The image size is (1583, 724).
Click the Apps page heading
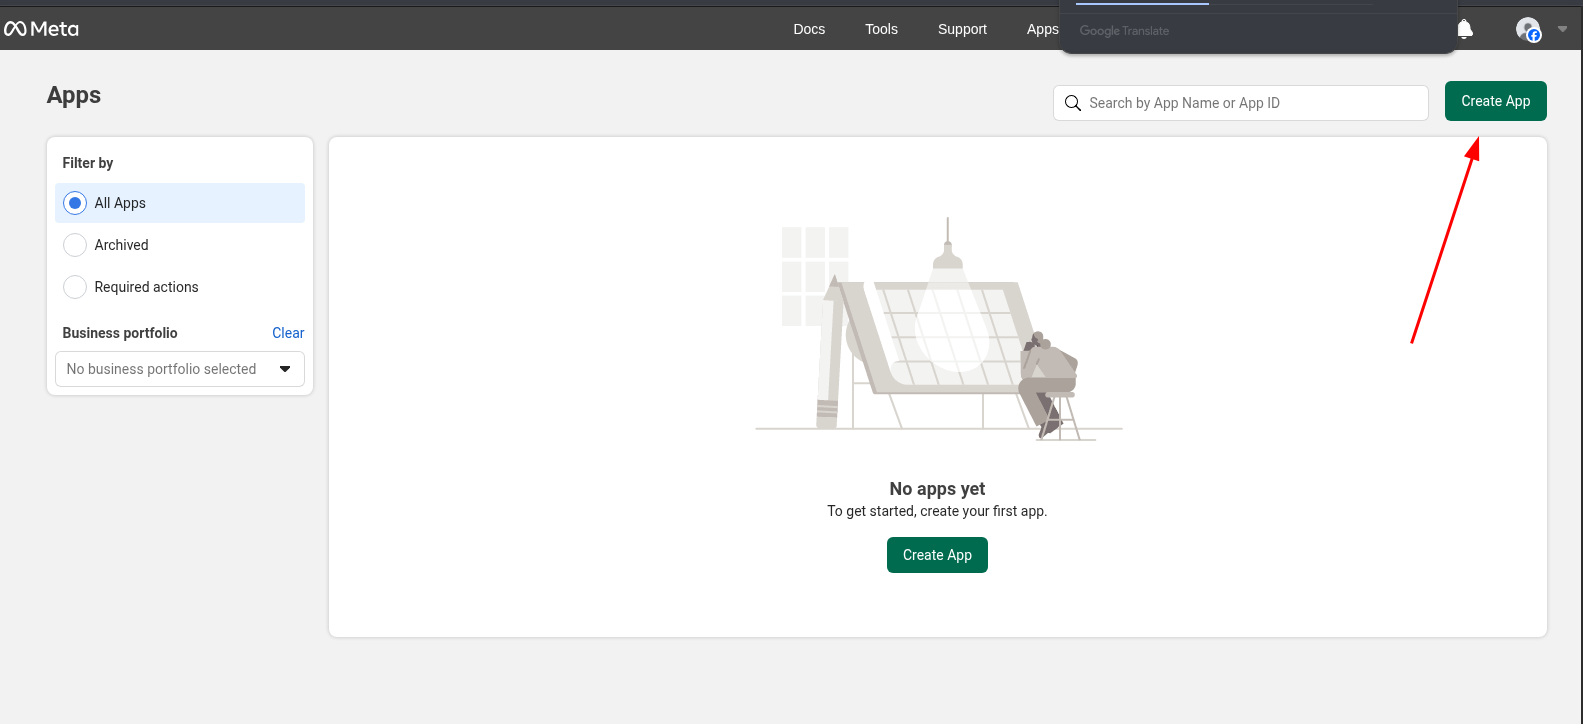74,95
